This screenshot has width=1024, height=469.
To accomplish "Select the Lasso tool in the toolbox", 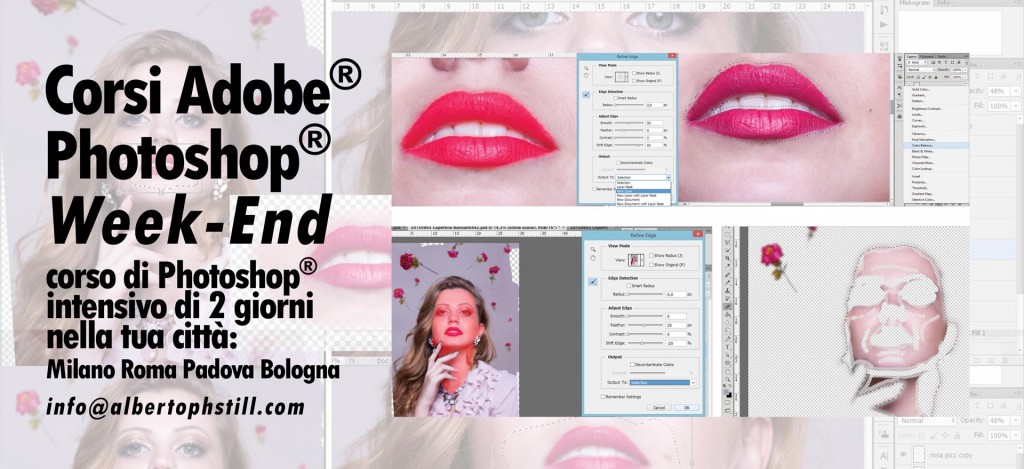I will [x=728, y=242].
